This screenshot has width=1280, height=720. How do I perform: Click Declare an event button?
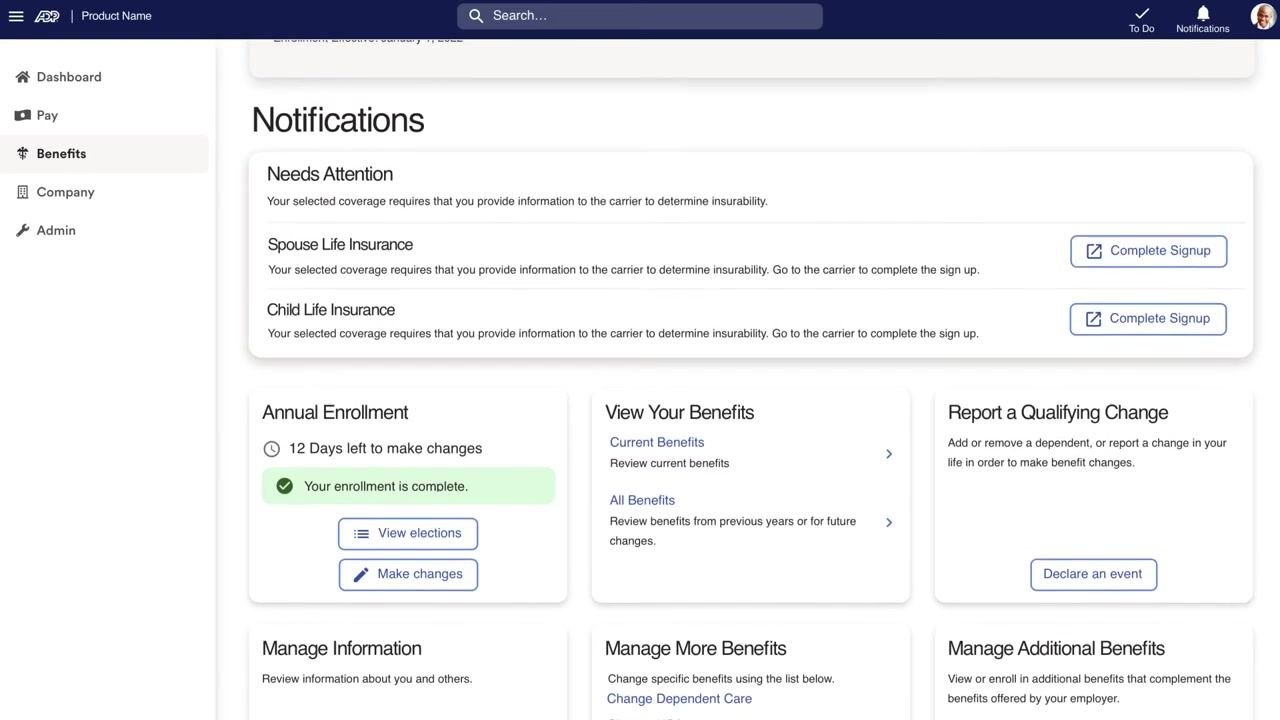click(1093, 575)
